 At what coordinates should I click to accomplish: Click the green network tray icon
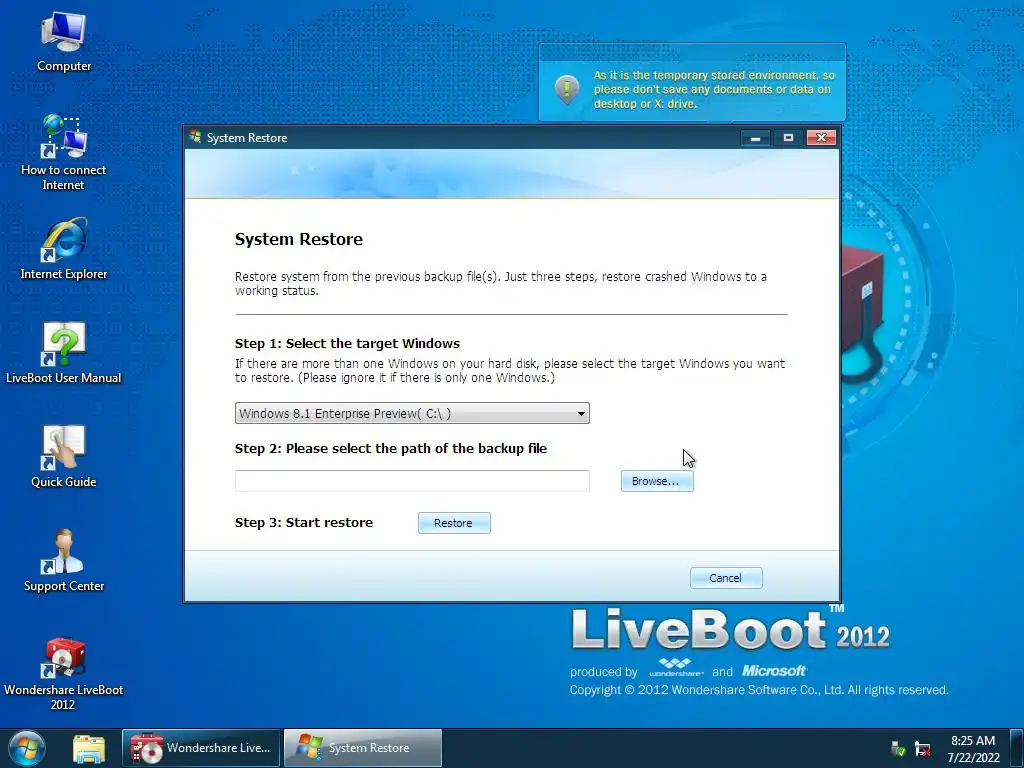click(x=899, y=748)
